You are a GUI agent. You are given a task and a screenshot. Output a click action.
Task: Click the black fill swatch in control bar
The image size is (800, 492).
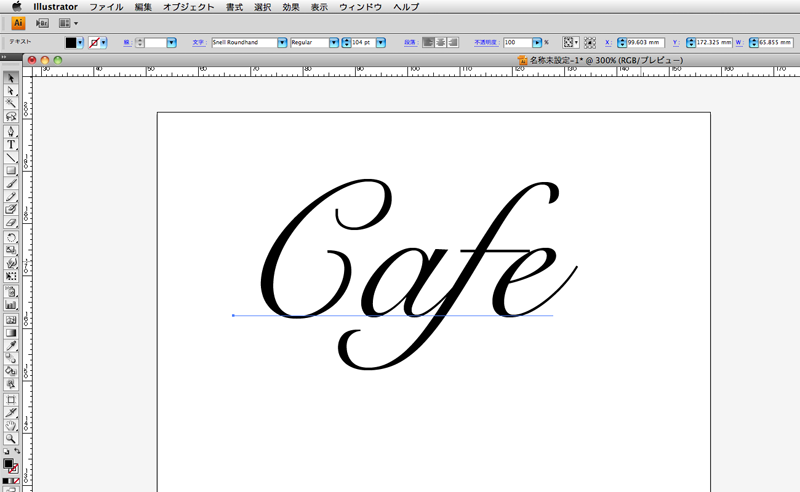[71, 43]
